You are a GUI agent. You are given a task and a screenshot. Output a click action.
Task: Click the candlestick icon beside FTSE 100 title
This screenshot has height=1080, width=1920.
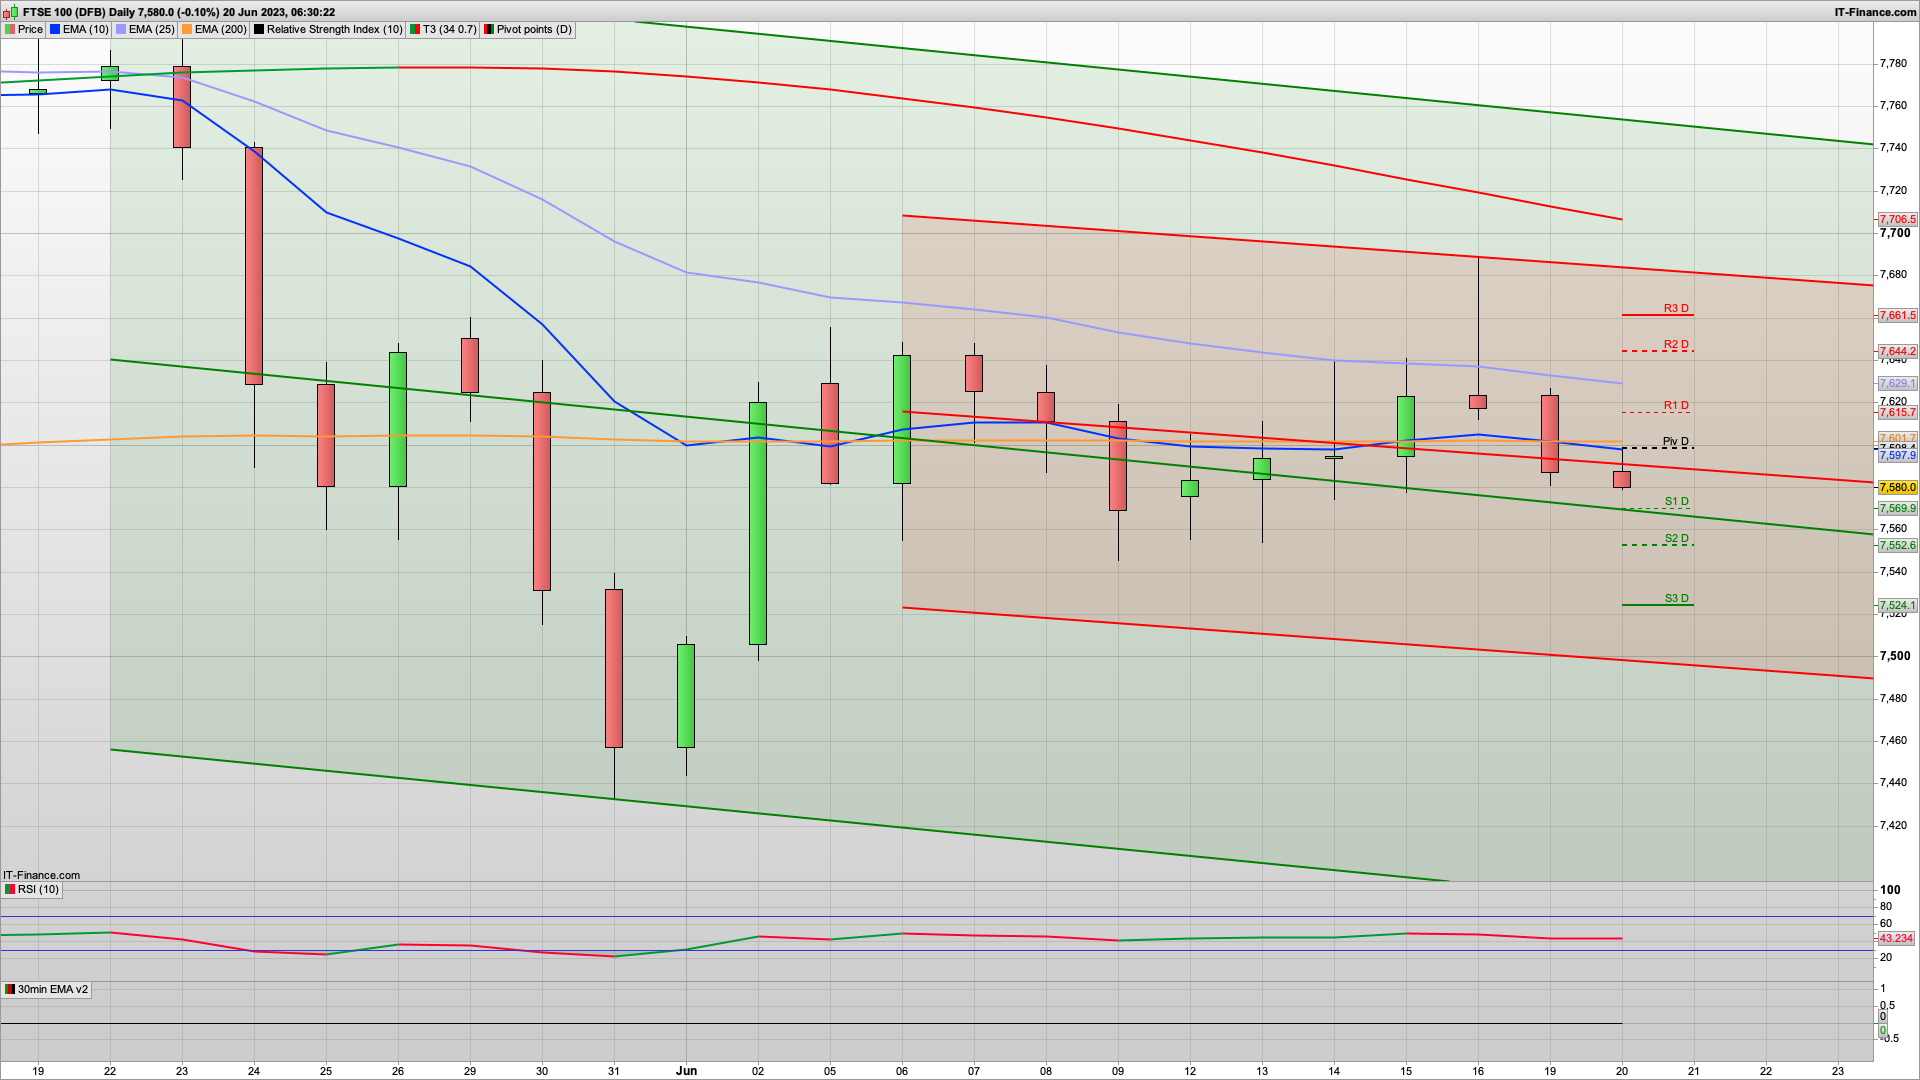[11, 12]
